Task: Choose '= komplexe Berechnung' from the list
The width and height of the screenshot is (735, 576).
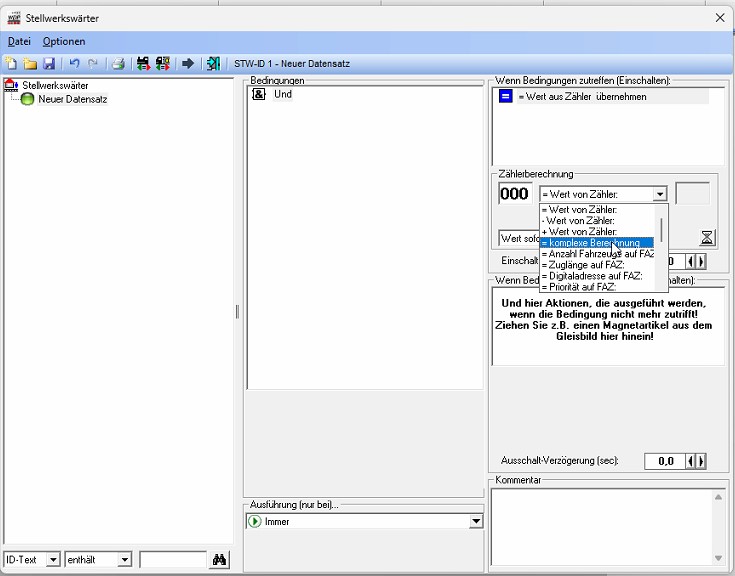Action: (596, 243)
